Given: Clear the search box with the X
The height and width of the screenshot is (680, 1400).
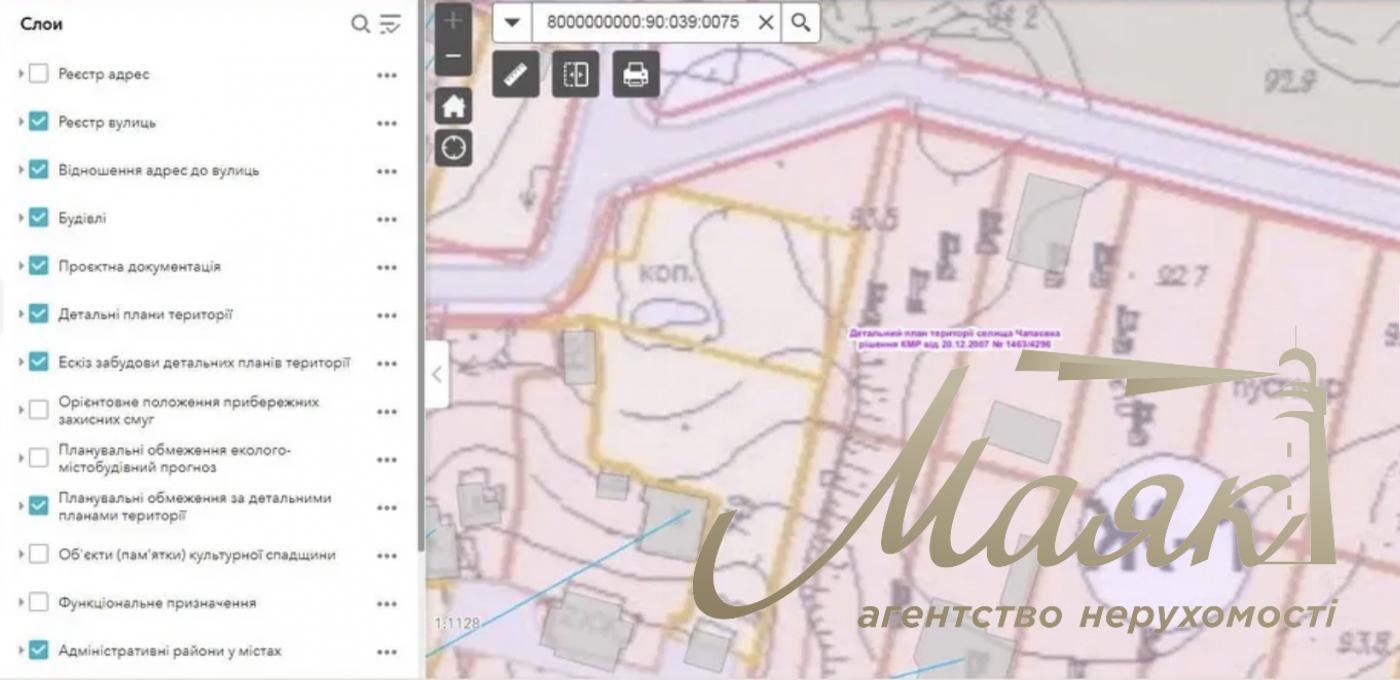Looking at the screenshot, I should coord(766,22).
